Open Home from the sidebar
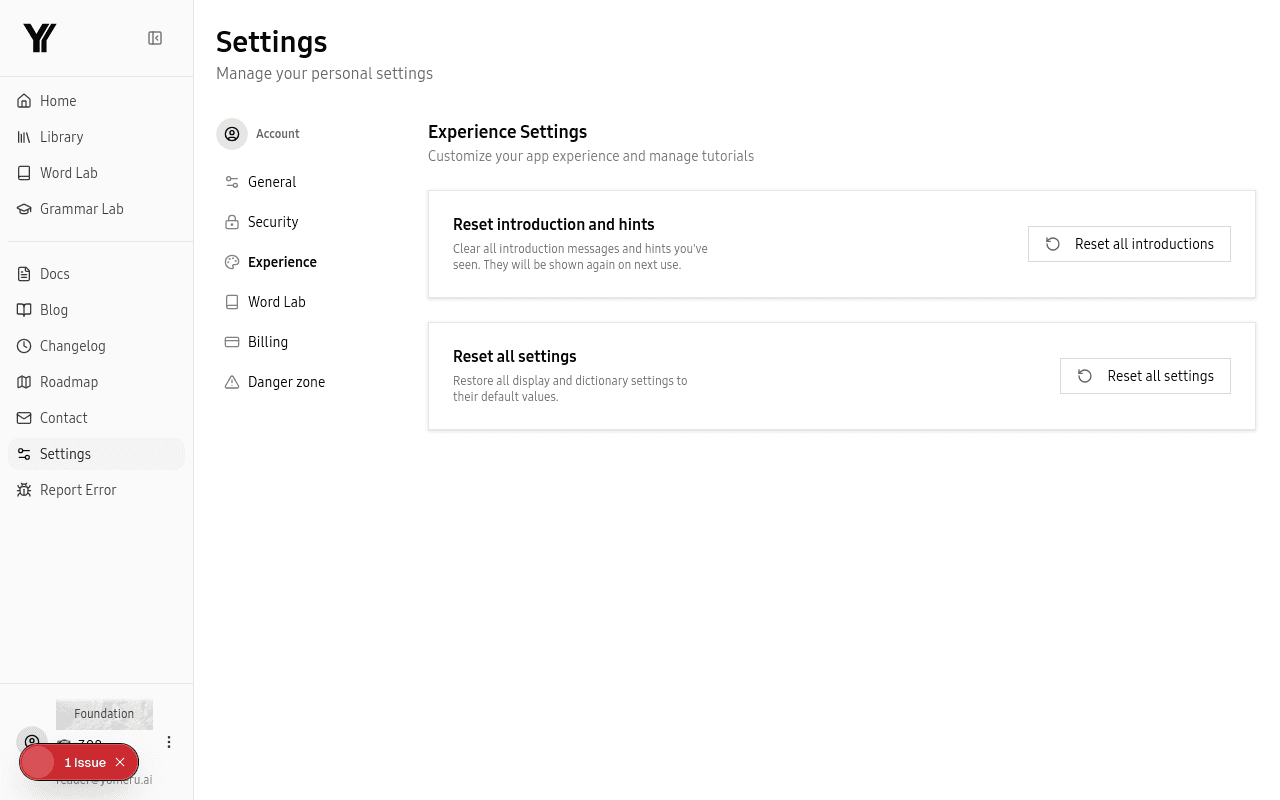 [x=58, y=101]
